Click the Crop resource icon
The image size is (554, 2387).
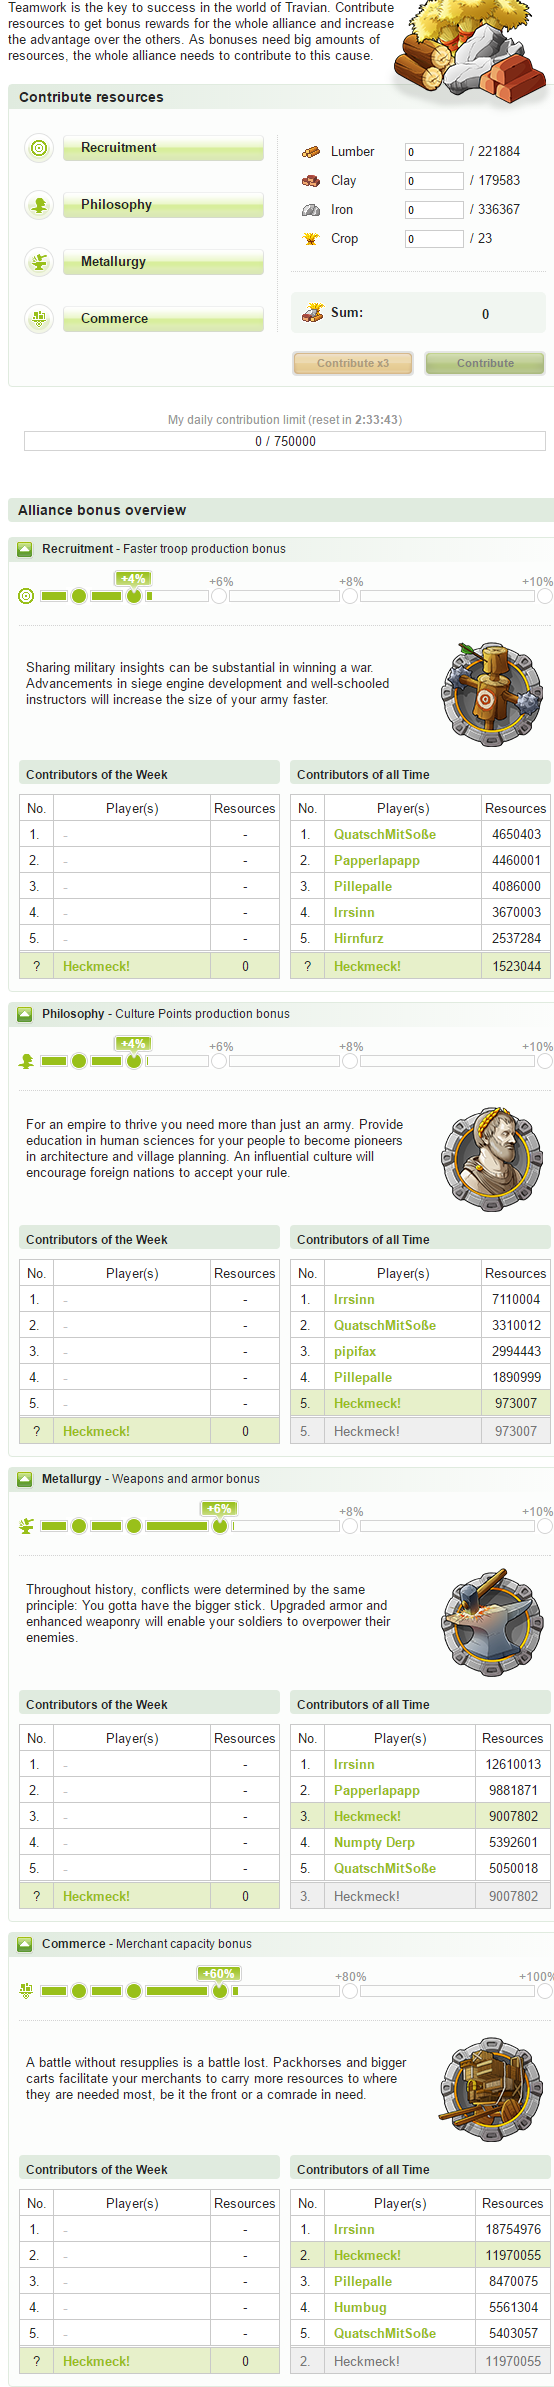pos(311,239)
